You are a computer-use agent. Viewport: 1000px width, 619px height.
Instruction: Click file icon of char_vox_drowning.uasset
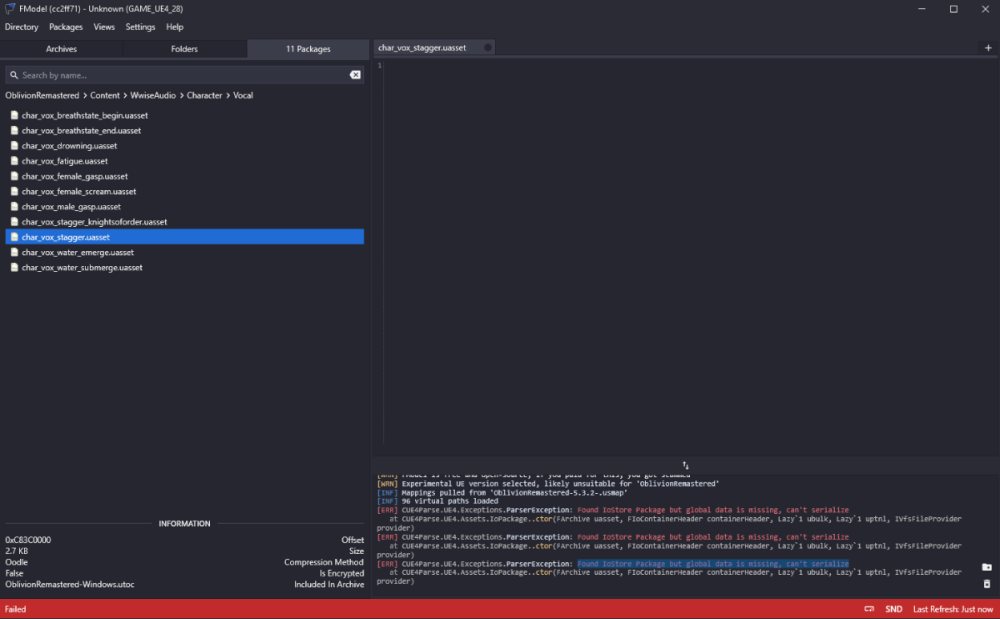coord(14,146)
